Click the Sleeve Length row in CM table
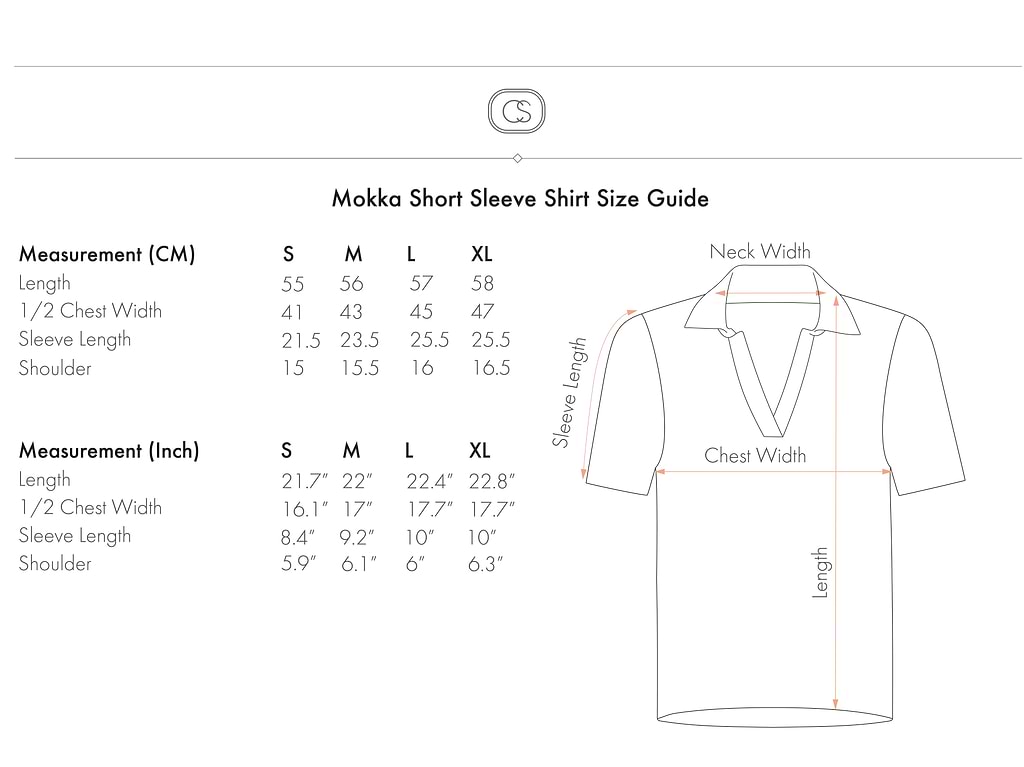The image size is (1024, 767). click(75, 339)
